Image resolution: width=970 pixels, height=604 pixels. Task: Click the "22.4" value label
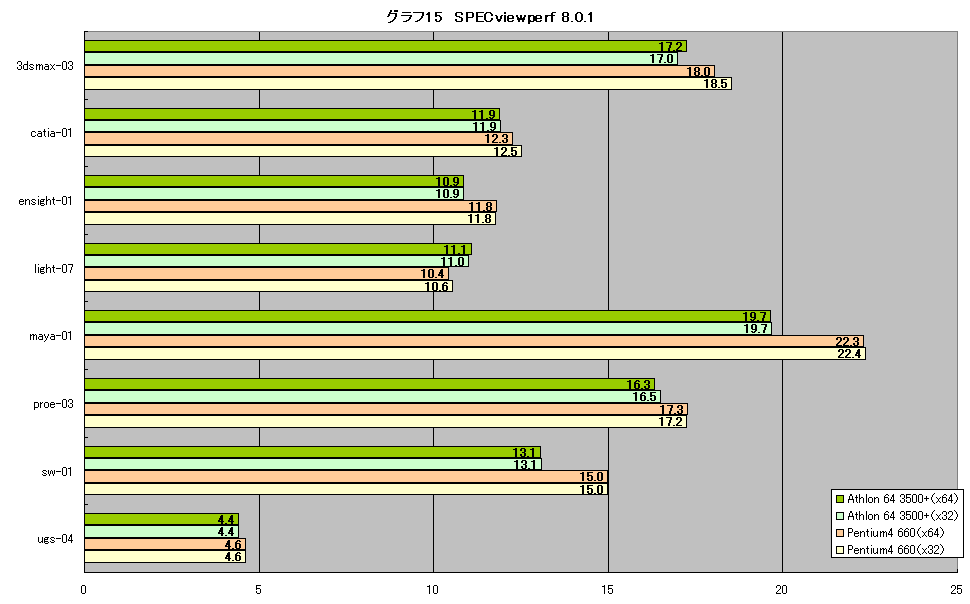pos(849,354)
